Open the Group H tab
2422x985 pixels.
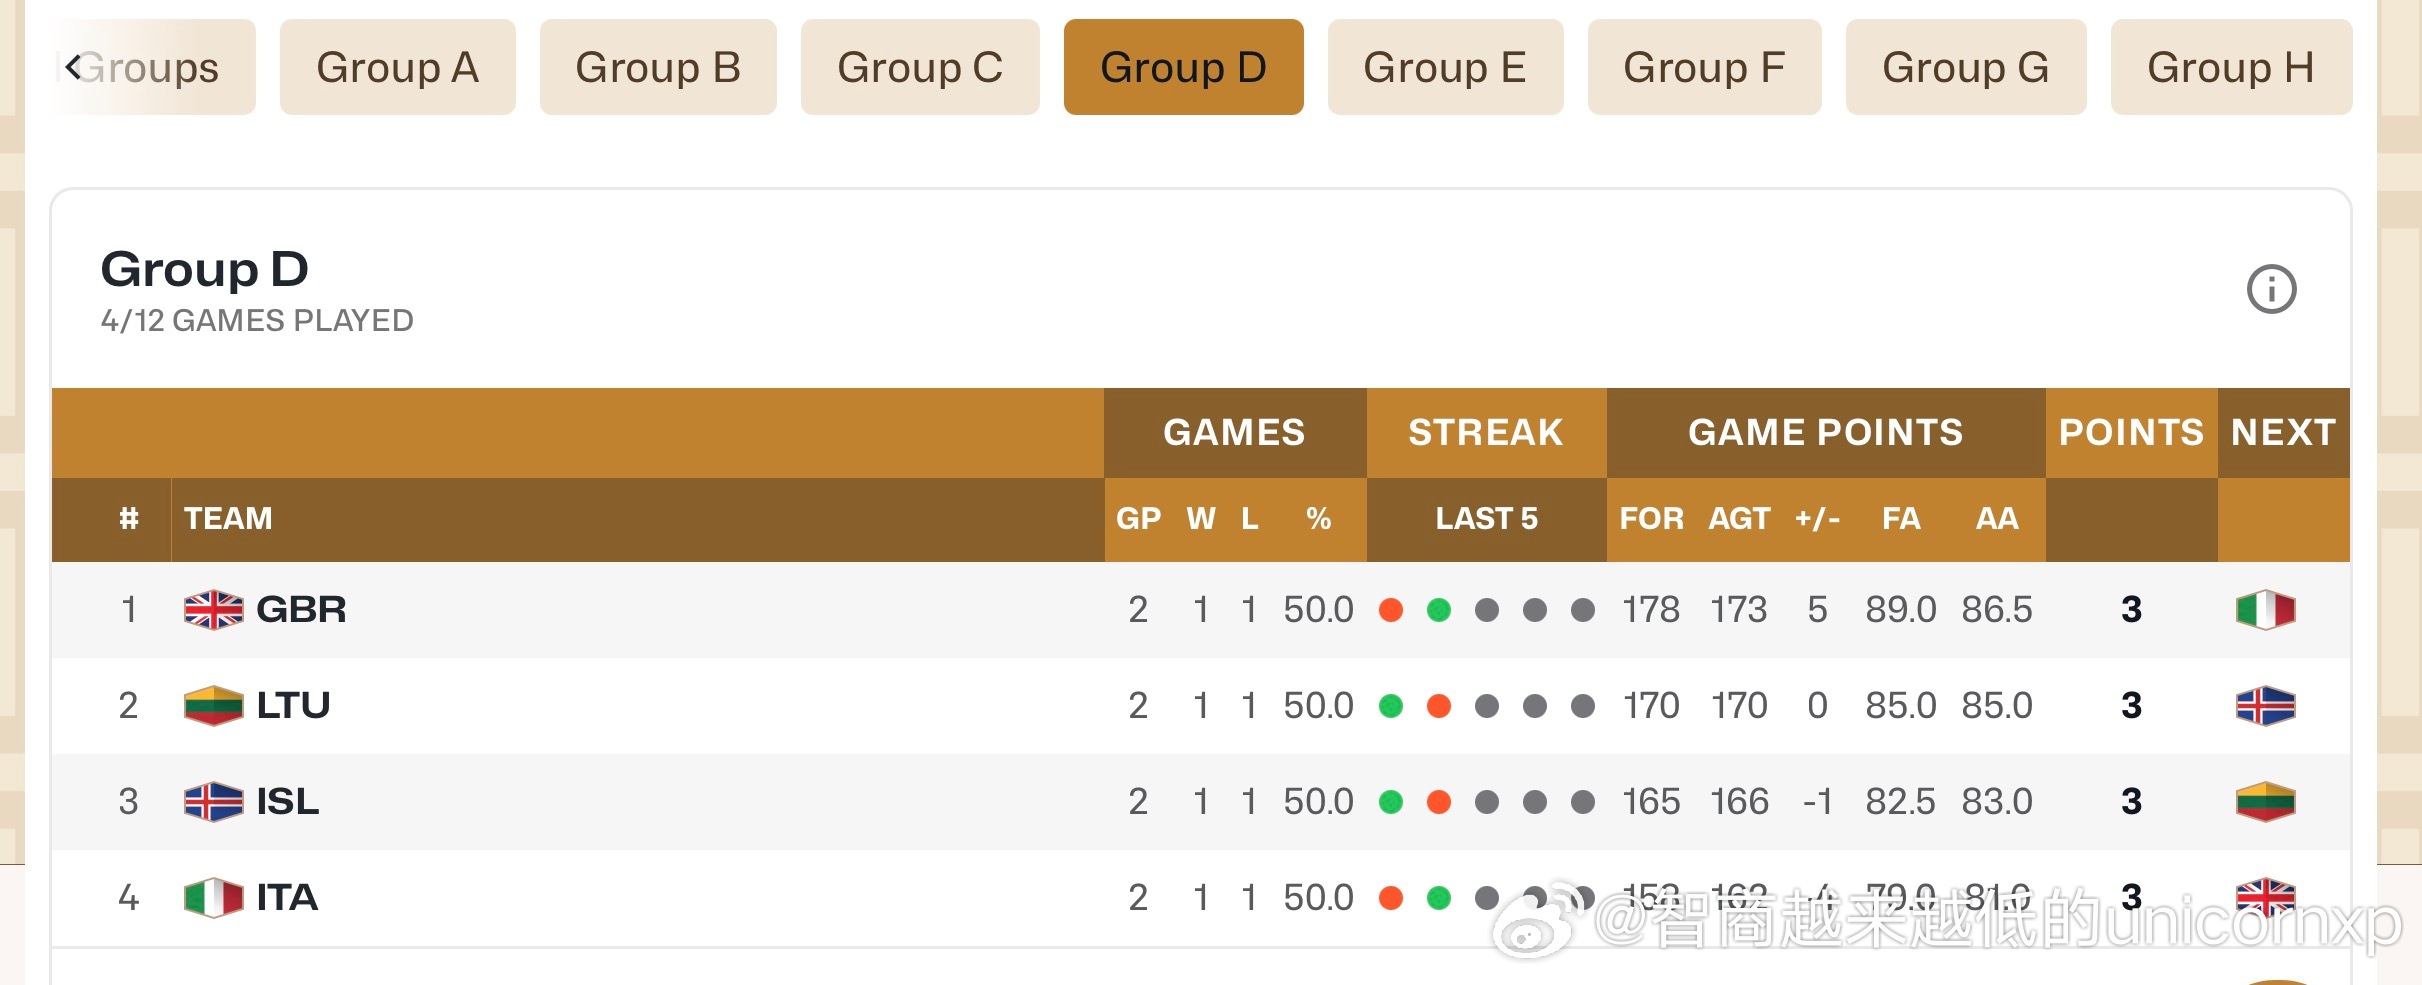2230,67
